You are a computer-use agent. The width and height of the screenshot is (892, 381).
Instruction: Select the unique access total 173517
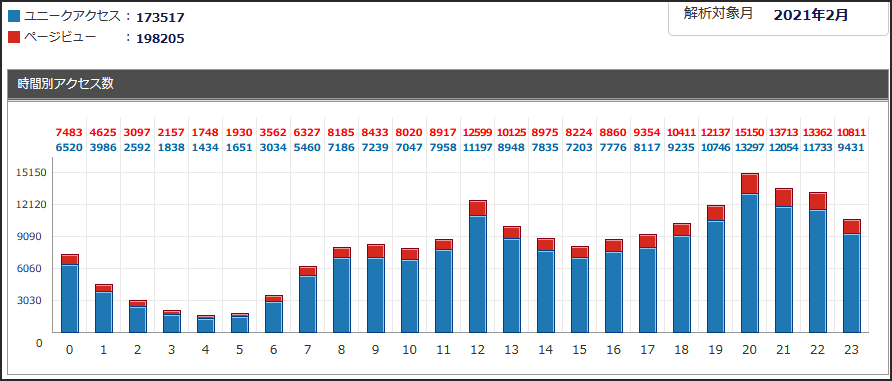[x=160, y=18]
